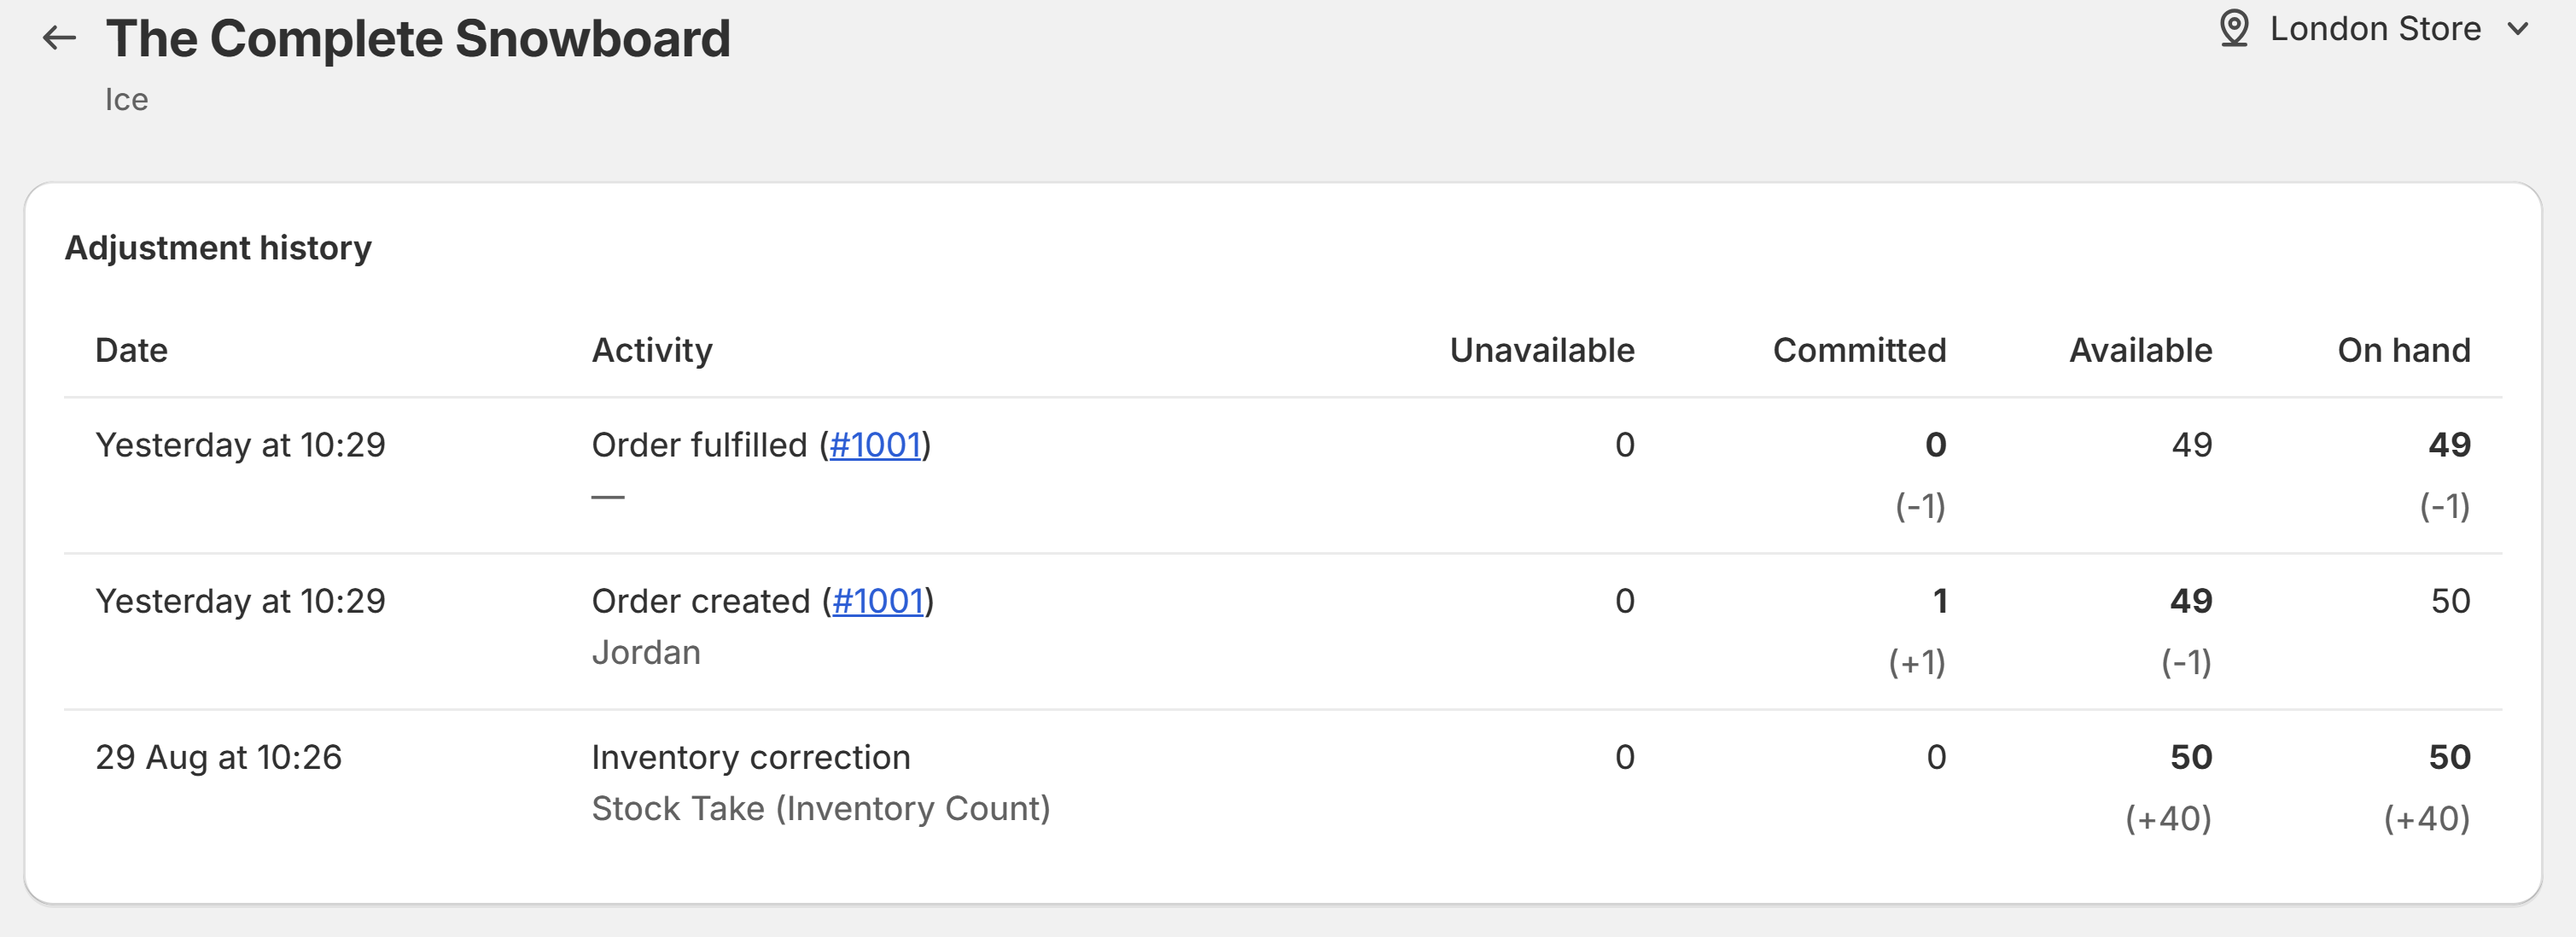Click the Ice variant subtitle

pos(126,99)
